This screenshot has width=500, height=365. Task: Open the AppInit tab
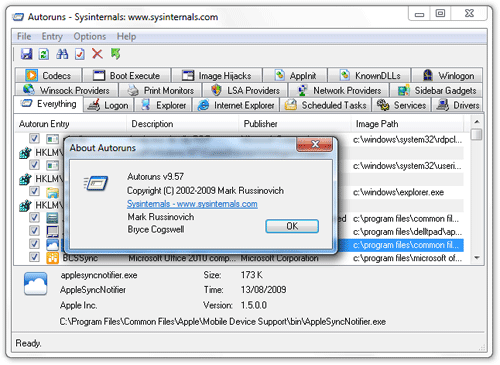click(x=295, y=75)
